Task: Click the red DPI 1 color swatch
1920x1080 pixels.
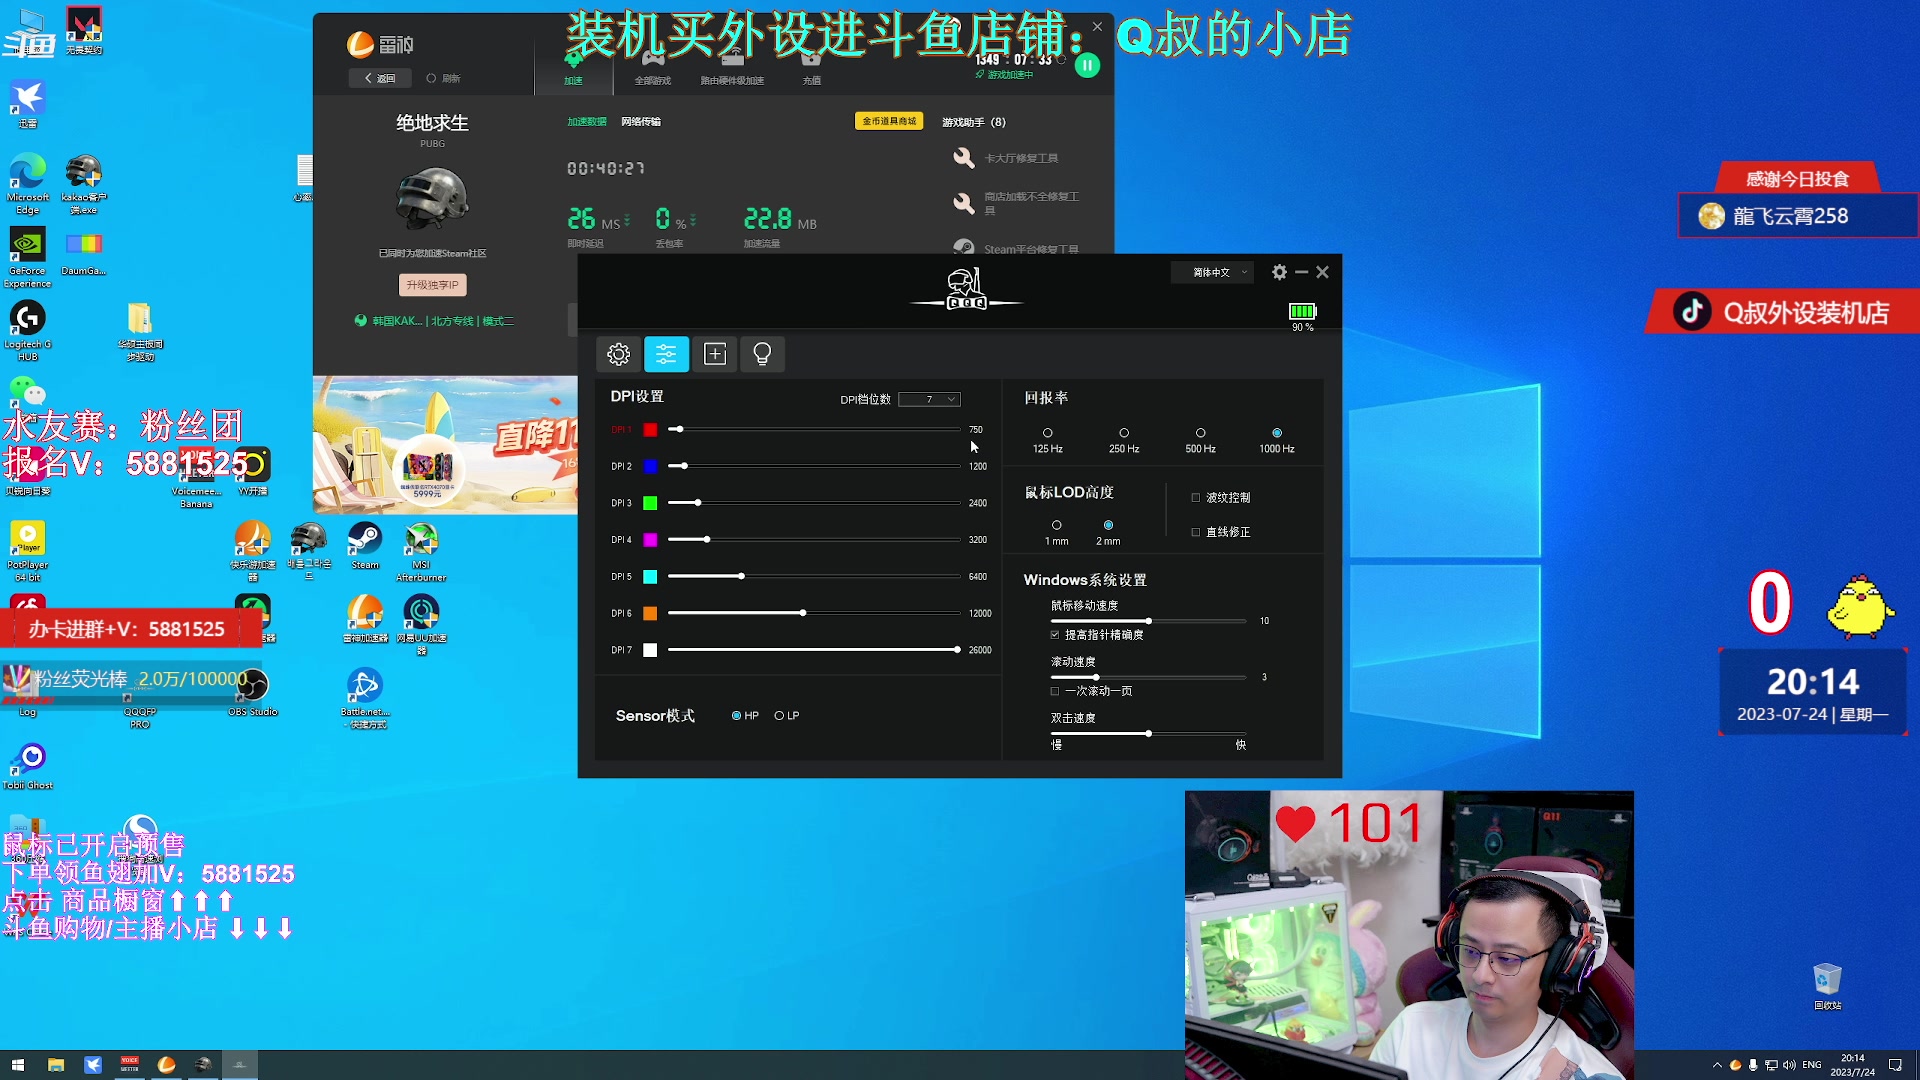Action: [x=650, y=430]
